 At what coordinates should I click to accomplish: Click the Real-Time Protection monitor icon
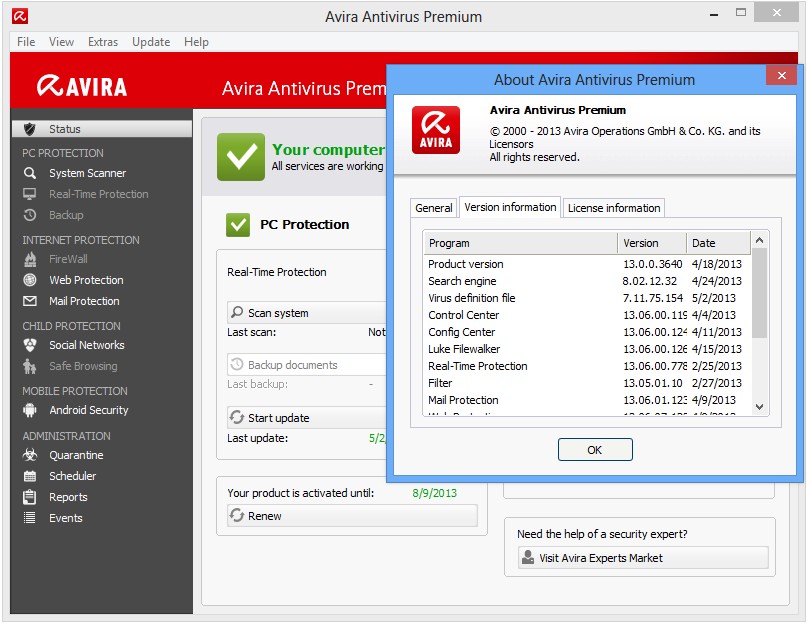[30, 194]
